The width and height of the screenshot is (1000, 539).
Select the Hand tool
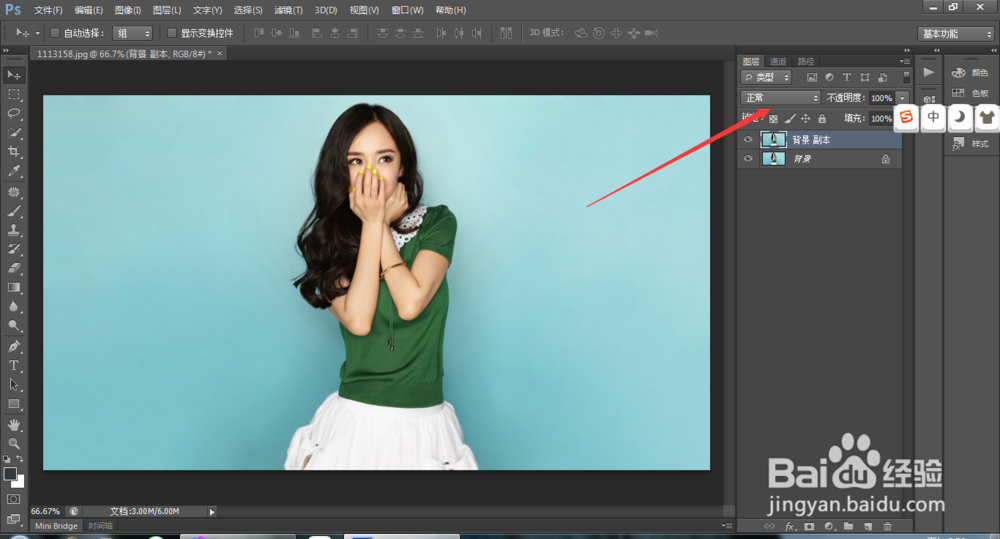[13, 425]
